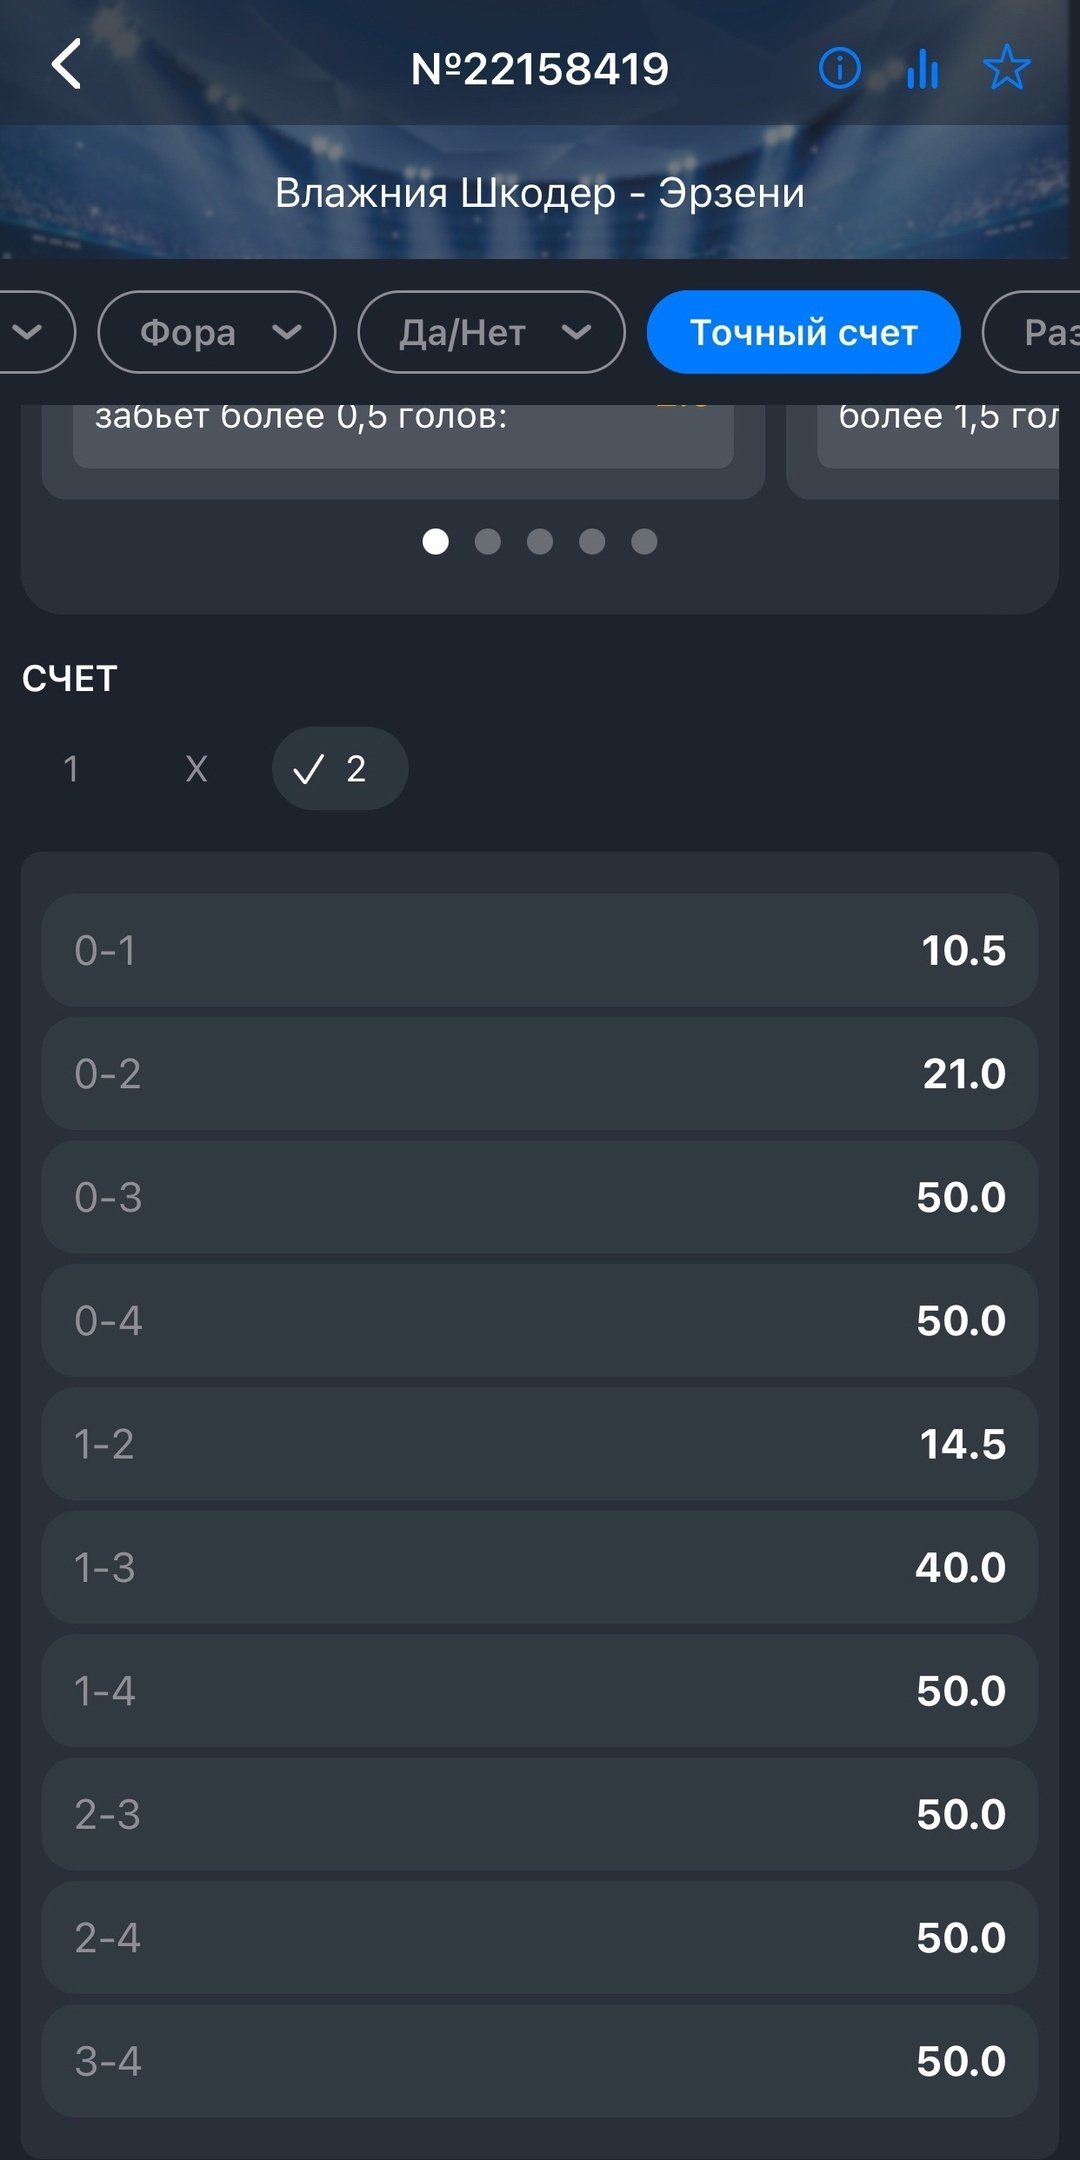Open match info icon

pos(839,68)
